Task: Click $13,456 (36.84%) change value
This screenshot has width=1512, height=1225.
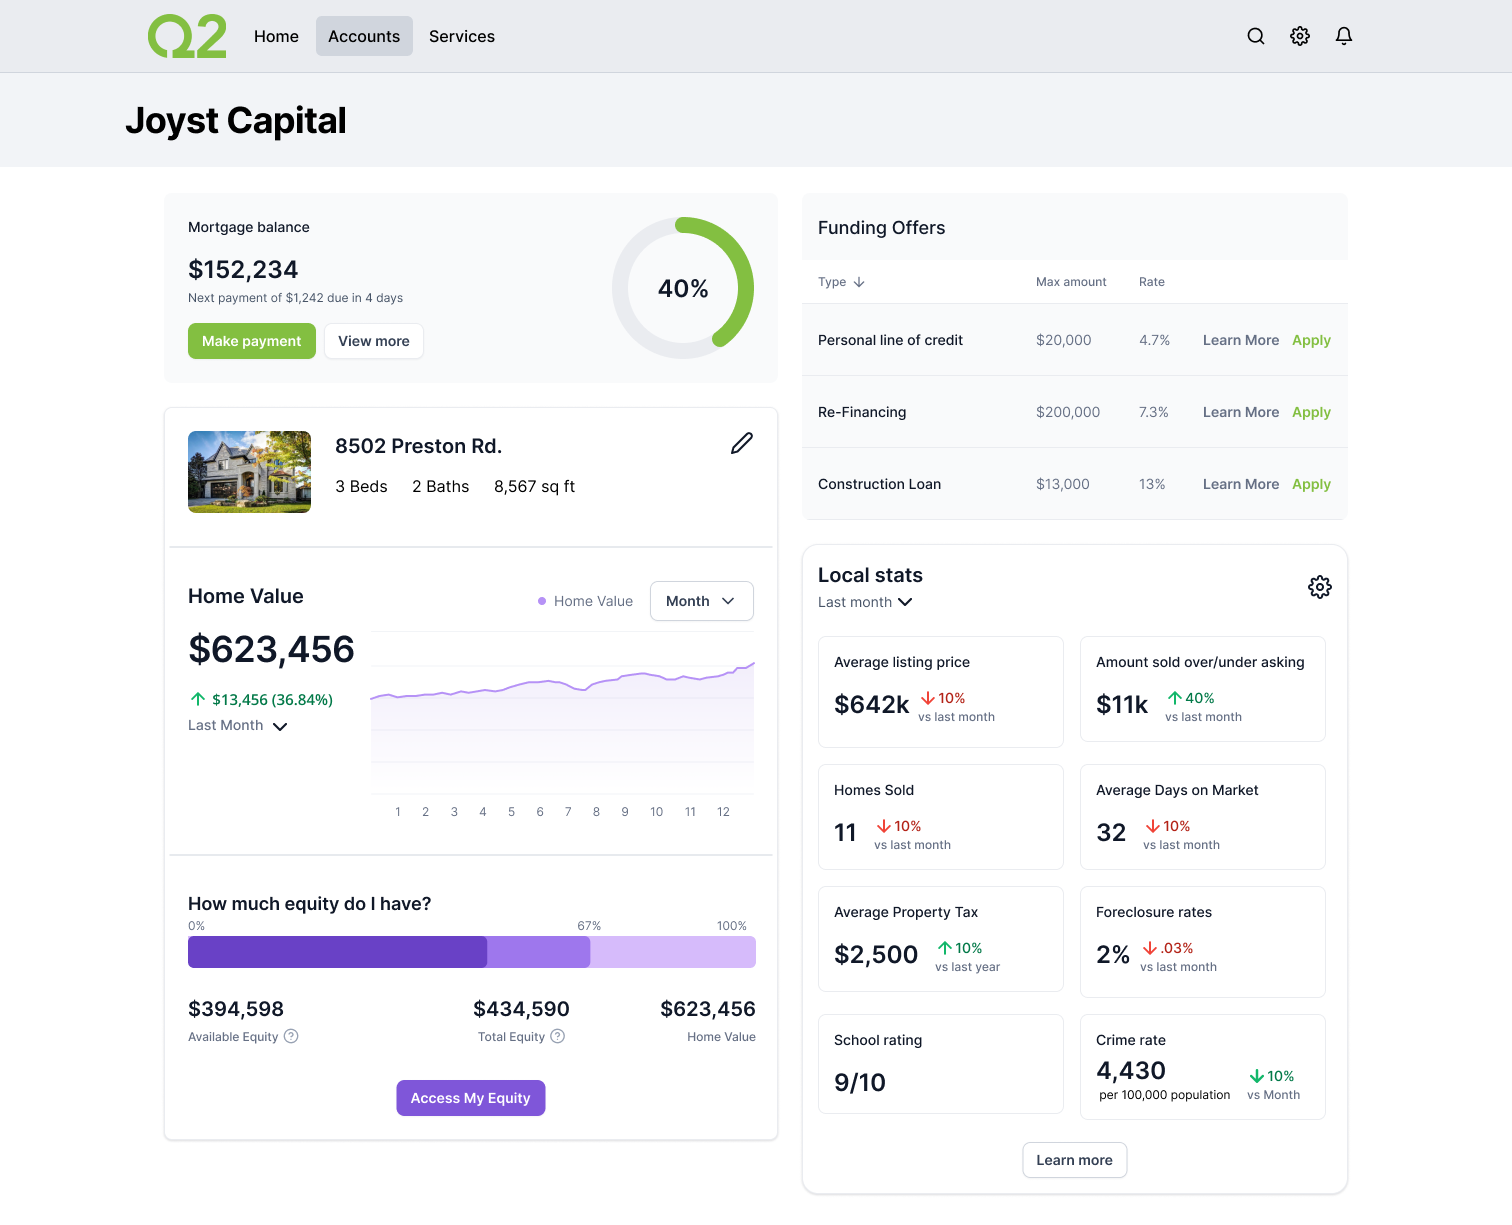Action: click(x=272, y=699)
